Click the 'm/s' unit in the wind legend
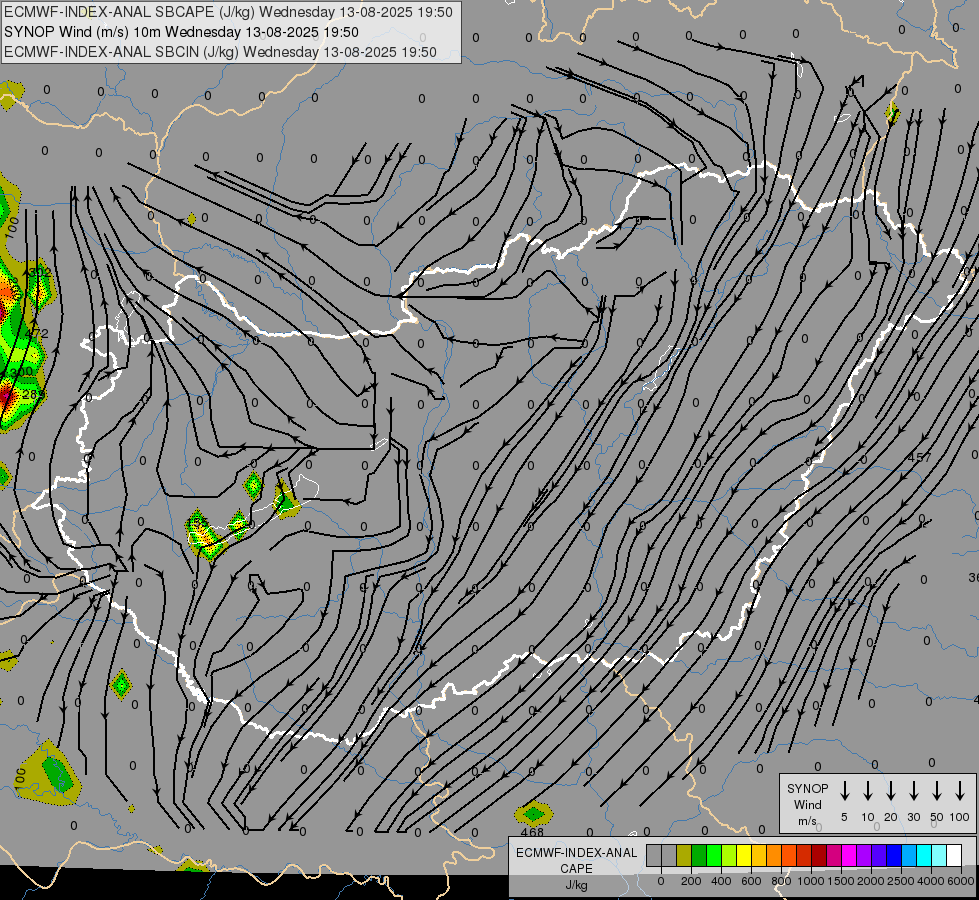Image resolution: width=979 pixels, height=900 pixels. [807, 821]
